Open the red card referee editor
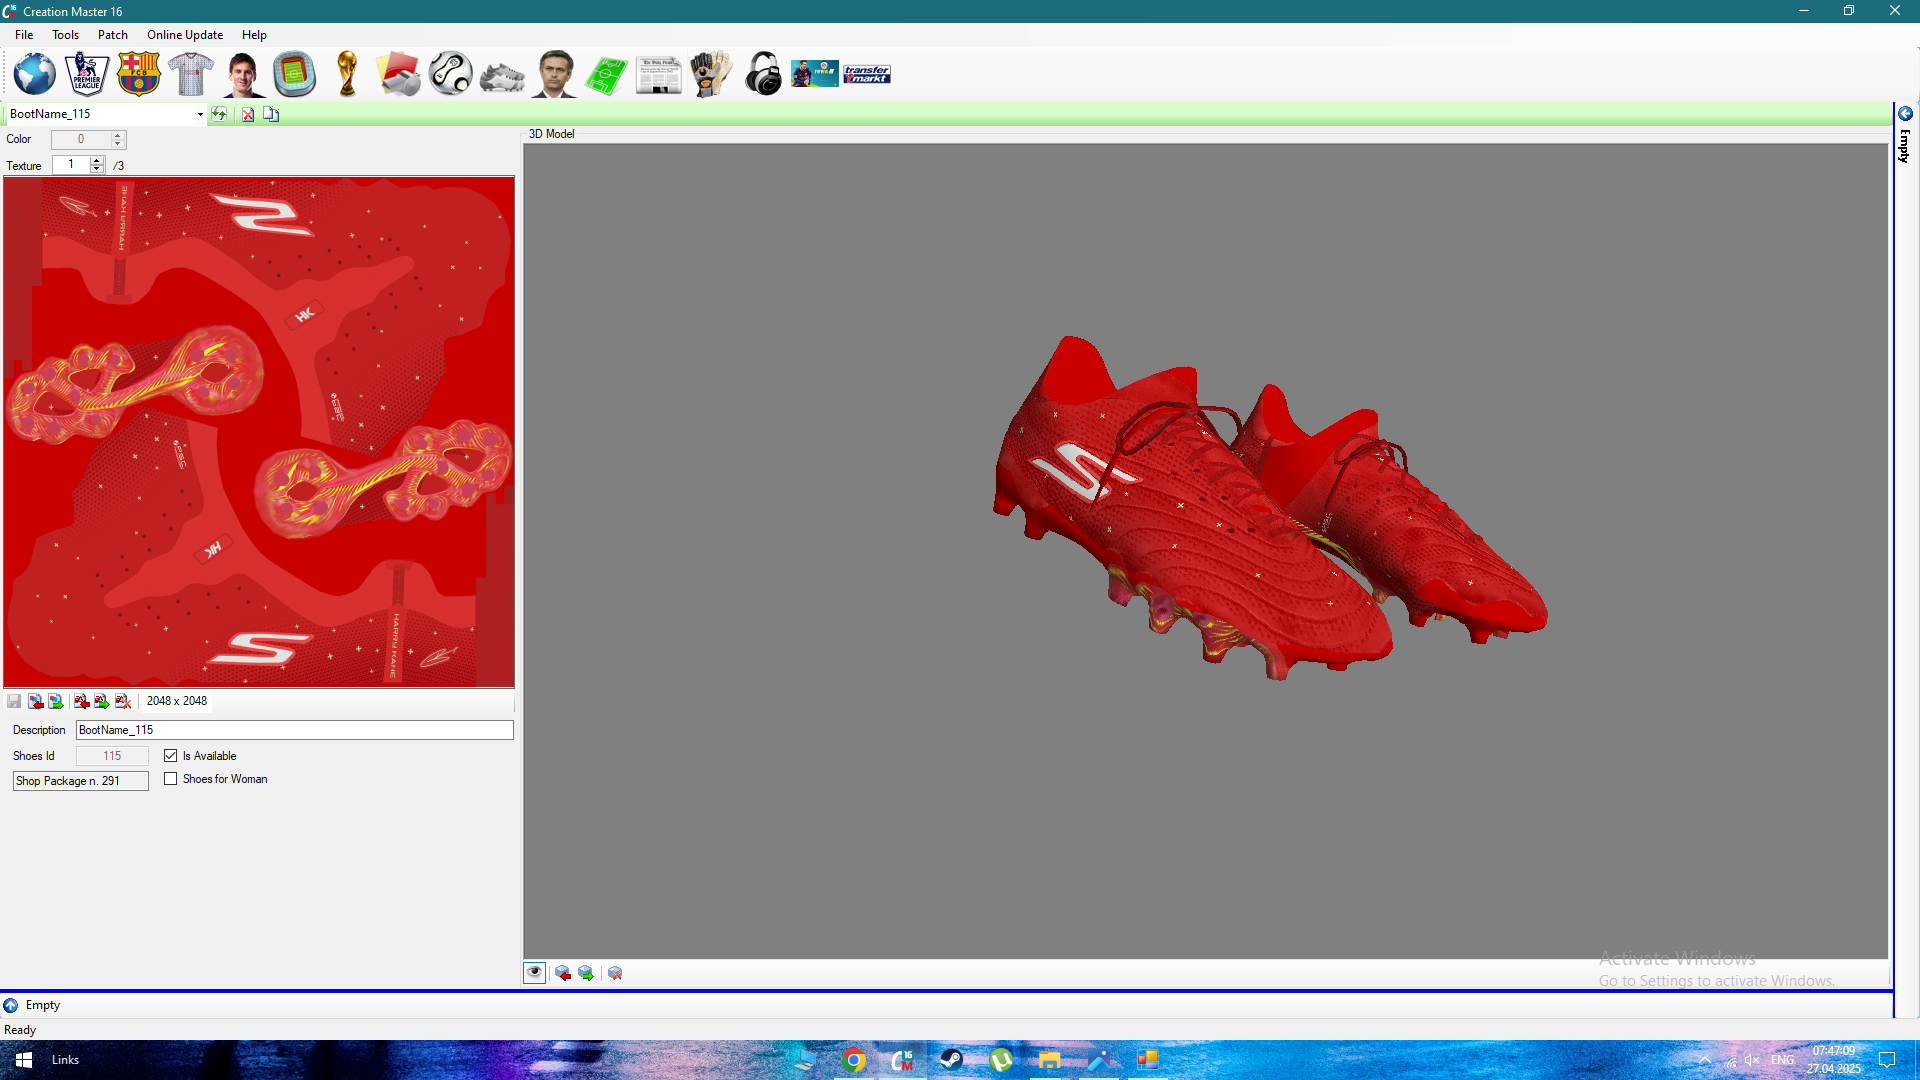1920x1080 pixels. [x=399, y=74]
